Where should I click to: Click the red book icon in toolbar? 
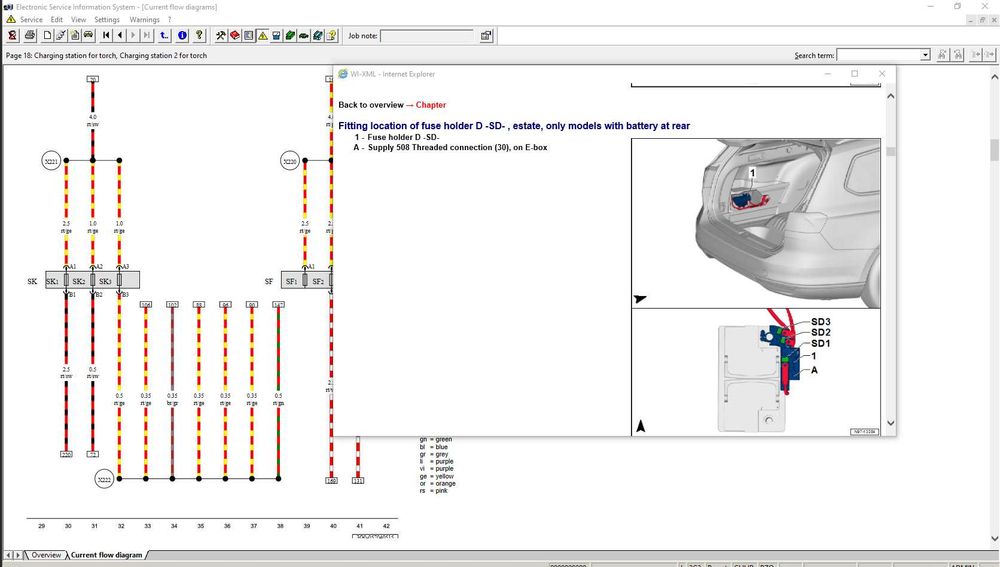235,36
